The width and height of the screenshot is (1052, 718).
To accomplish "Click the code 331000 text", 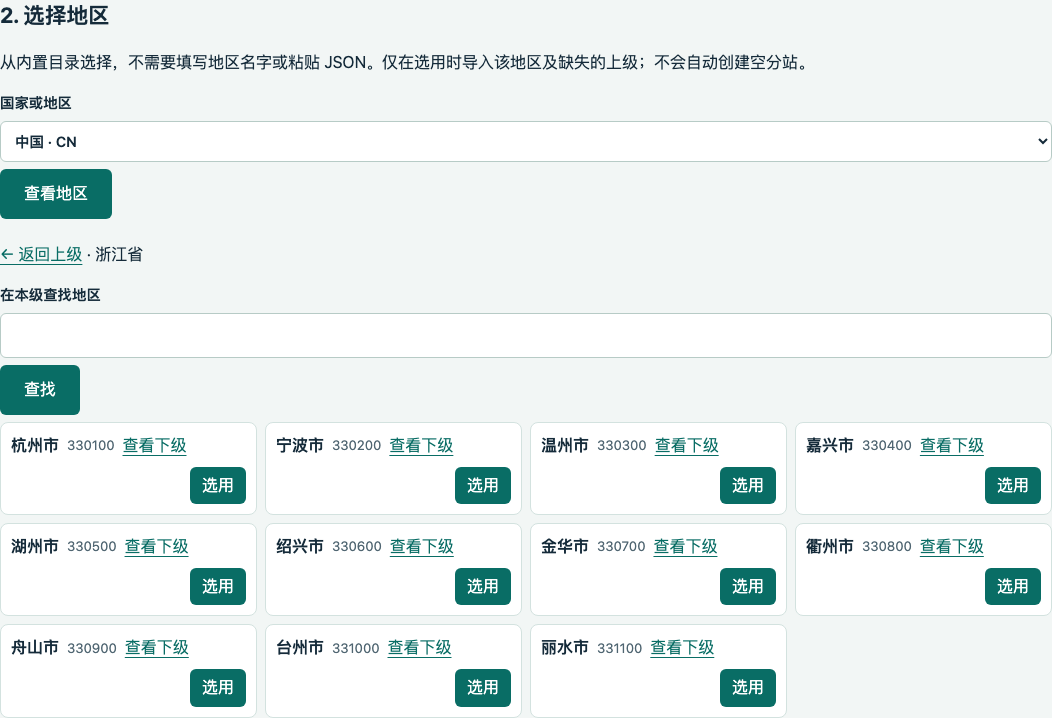I will (356, 648).
